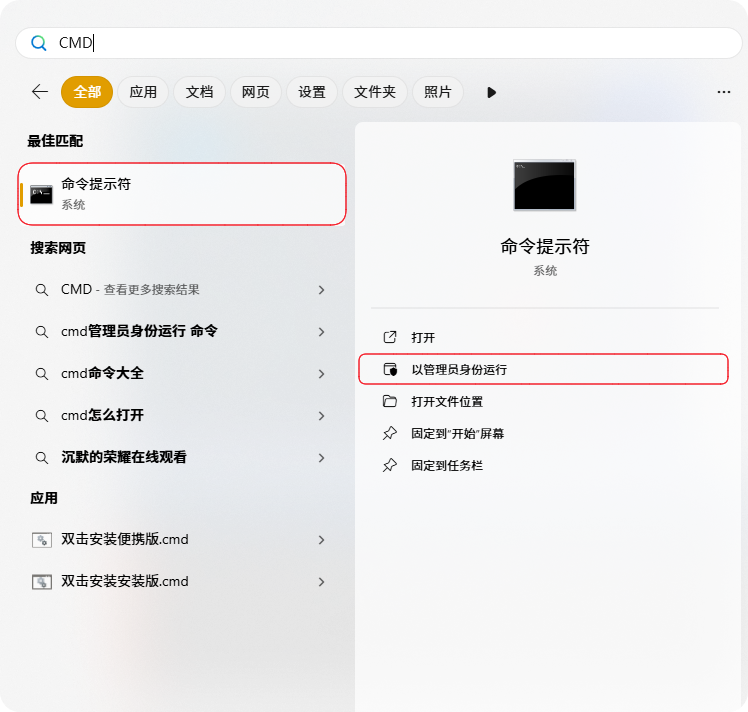Switch to the 应用 filter tab
The image size is (748, 712).
143,92
